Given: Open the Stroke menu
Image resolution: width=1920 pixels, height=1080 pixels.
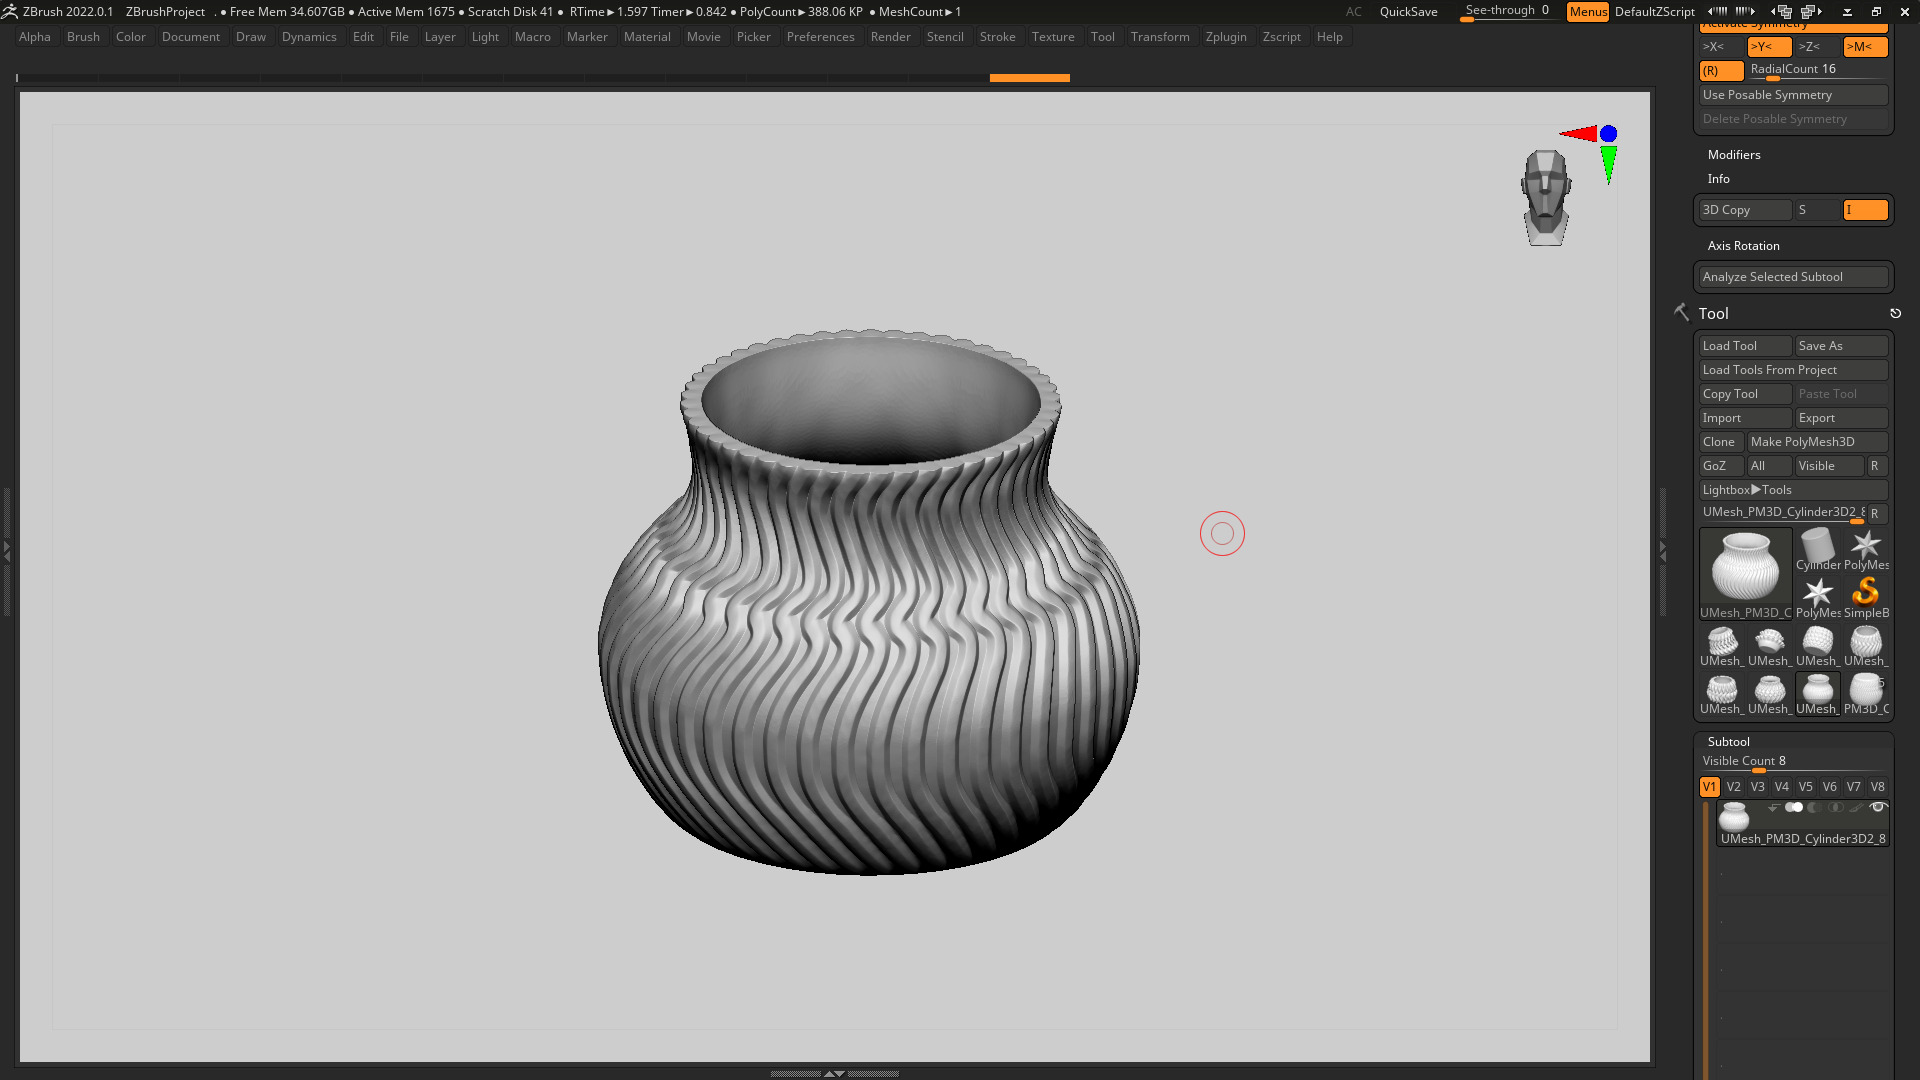Looking at the screenshot, I should (997, 37).
